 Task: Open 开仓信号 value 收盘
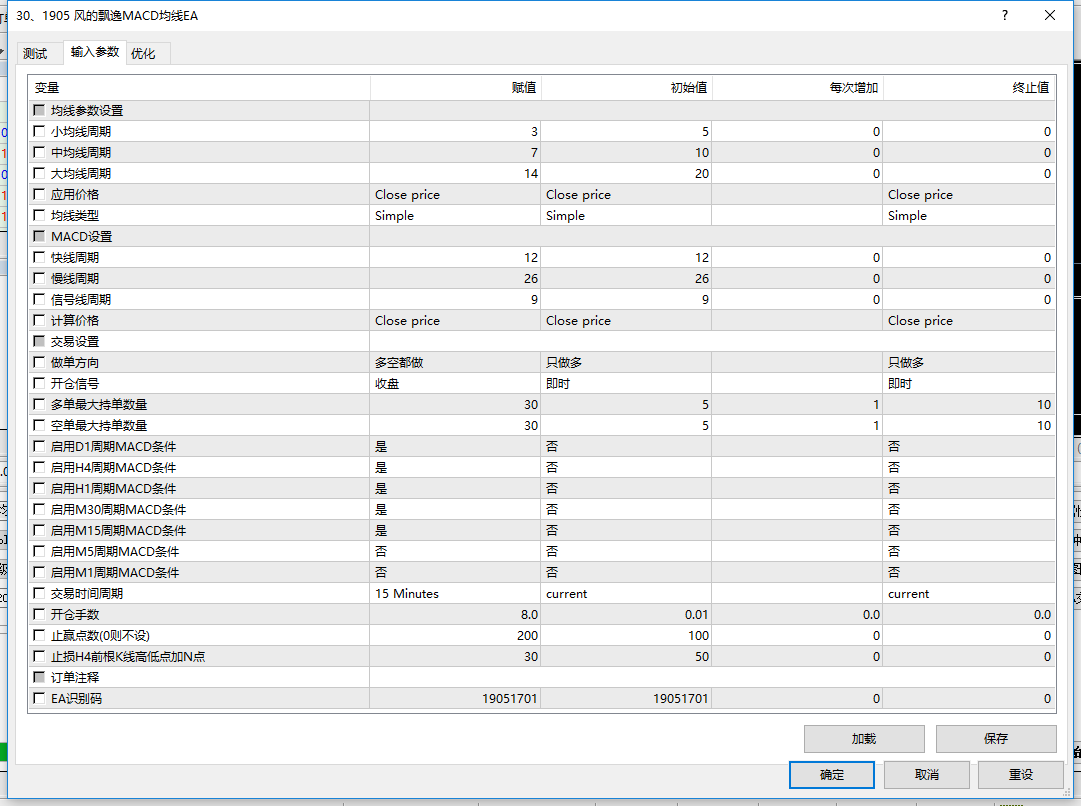(x=455, y=383)
